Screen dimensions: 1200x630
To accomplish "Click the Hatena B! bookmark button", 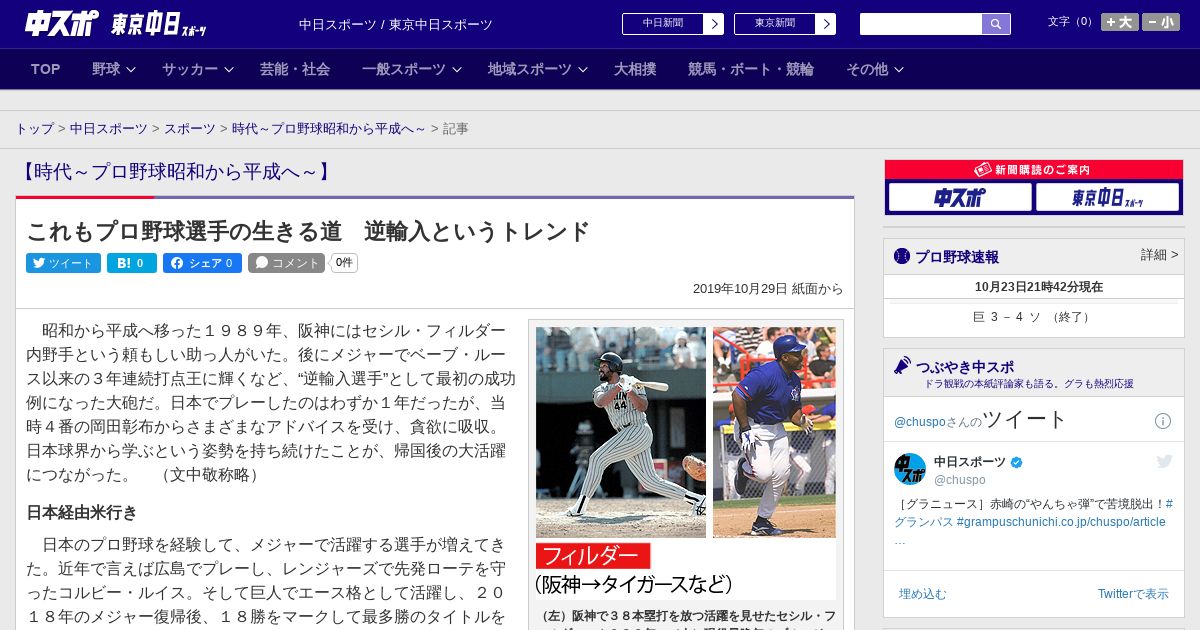I will coord(132,263).
